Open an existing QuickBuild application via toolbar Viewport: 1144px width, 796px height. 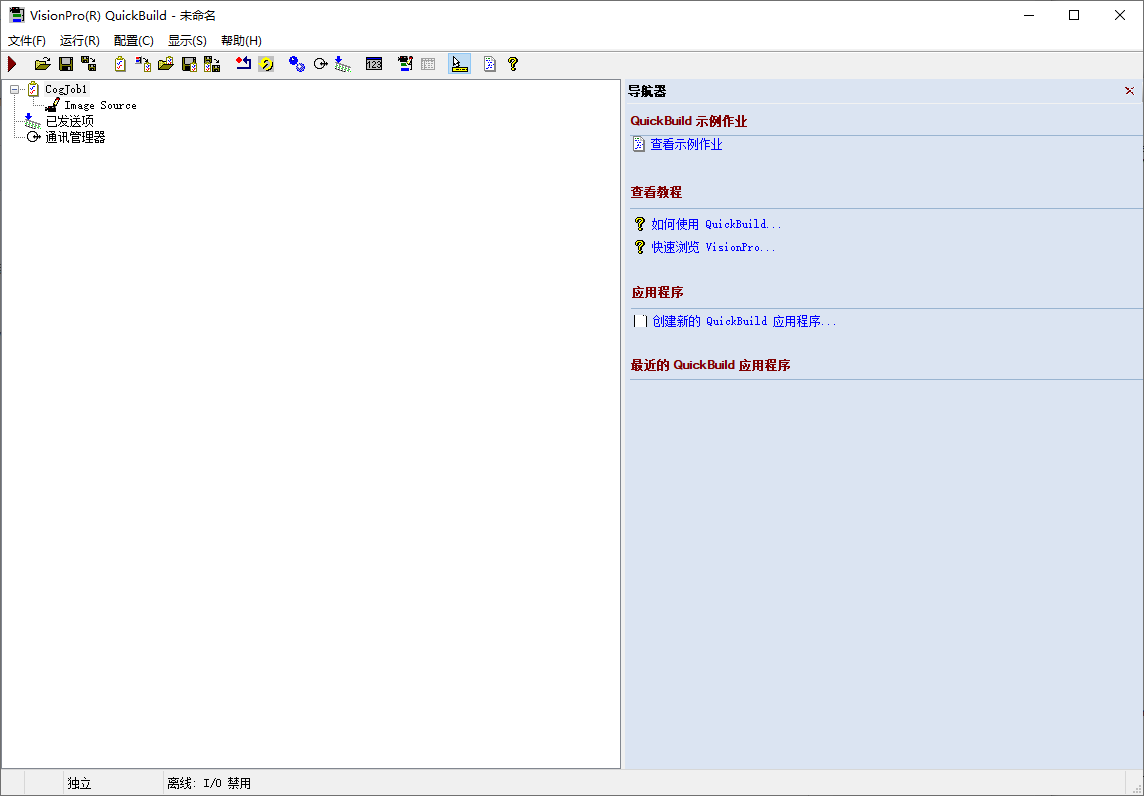coord(42,63)
